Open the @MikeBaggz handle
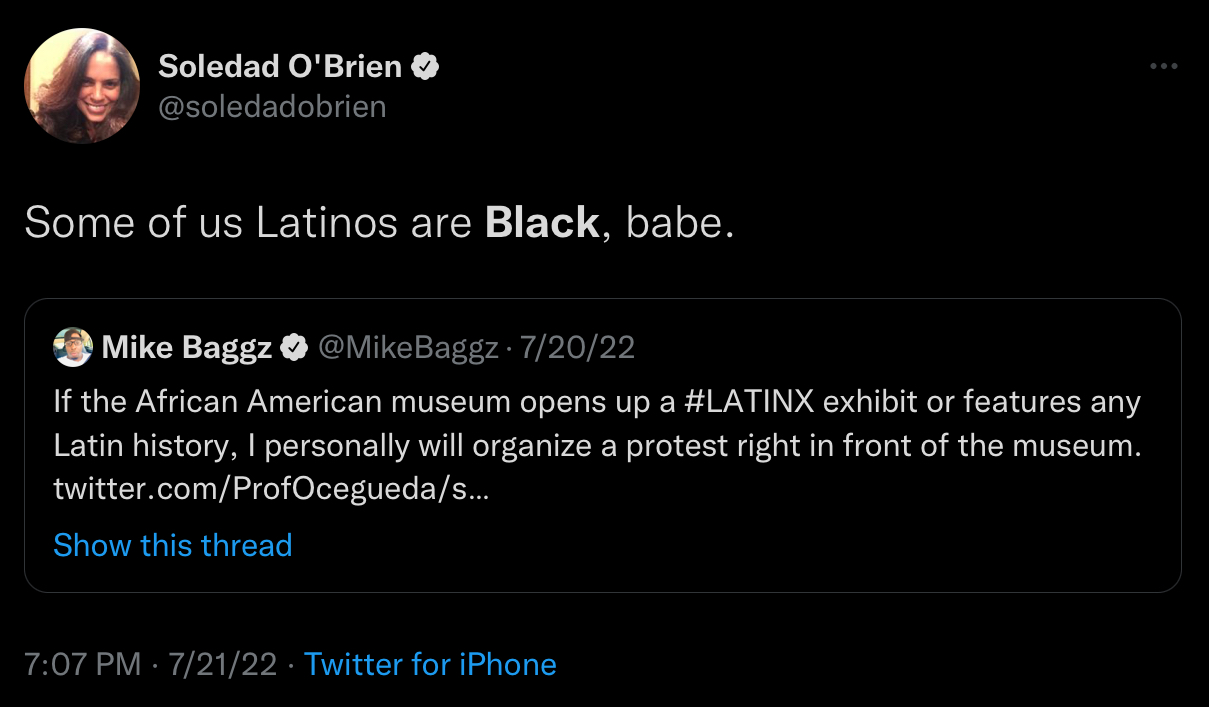 [407, 347]
